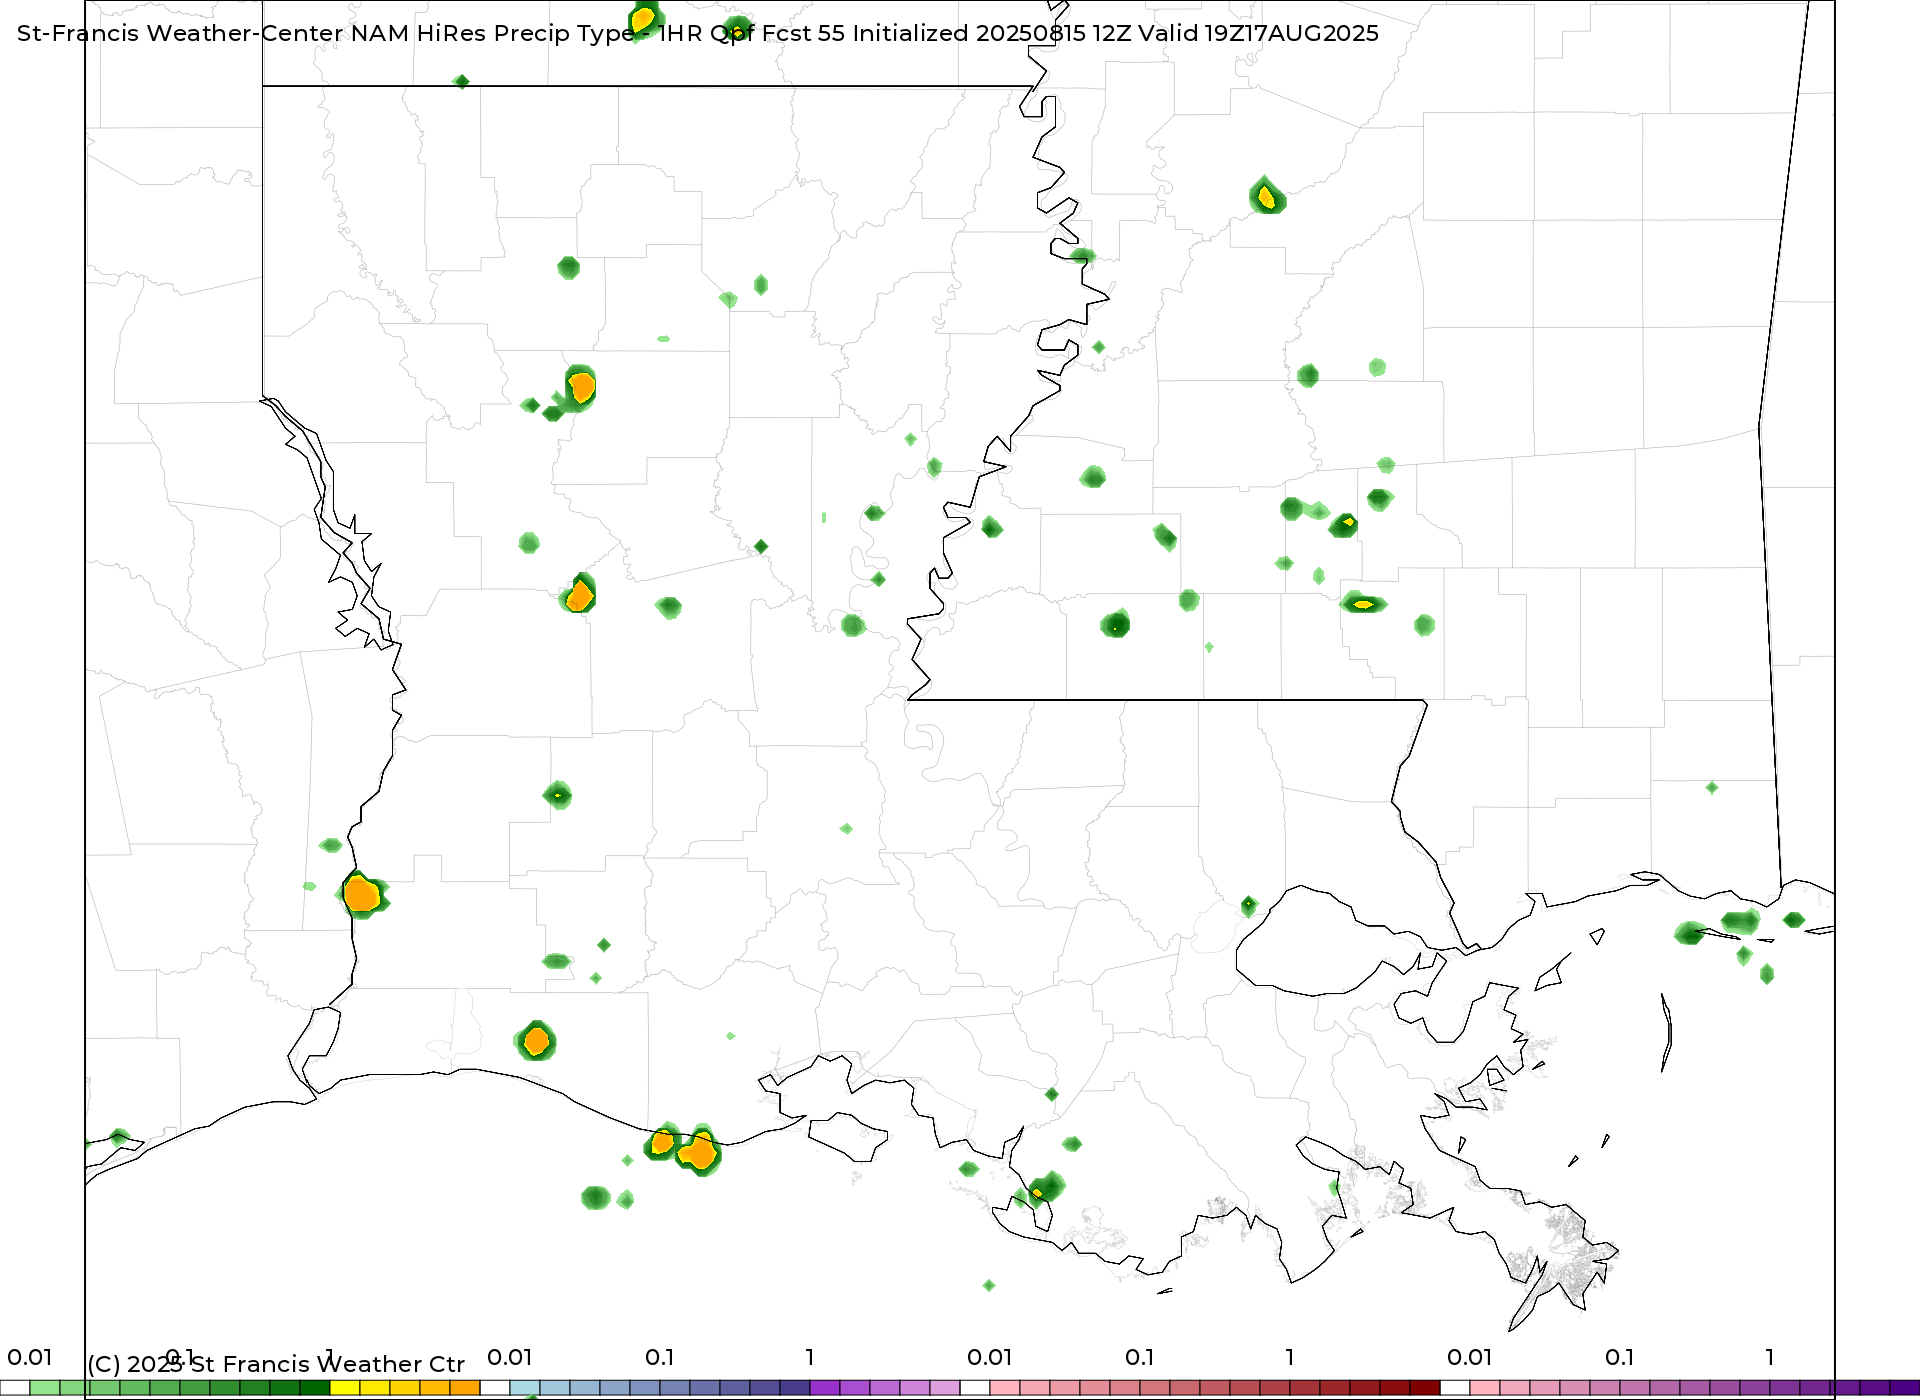Click the 0.01 label above the red scale
Screen dimensions: 1920x1400
pos(989,1357)
